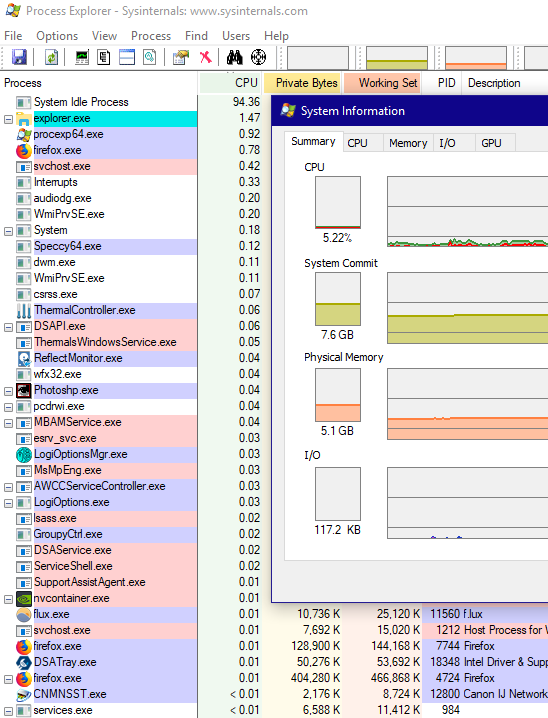
Task: Click the CPU usage history graph
Action: click(x=467, y=212)
